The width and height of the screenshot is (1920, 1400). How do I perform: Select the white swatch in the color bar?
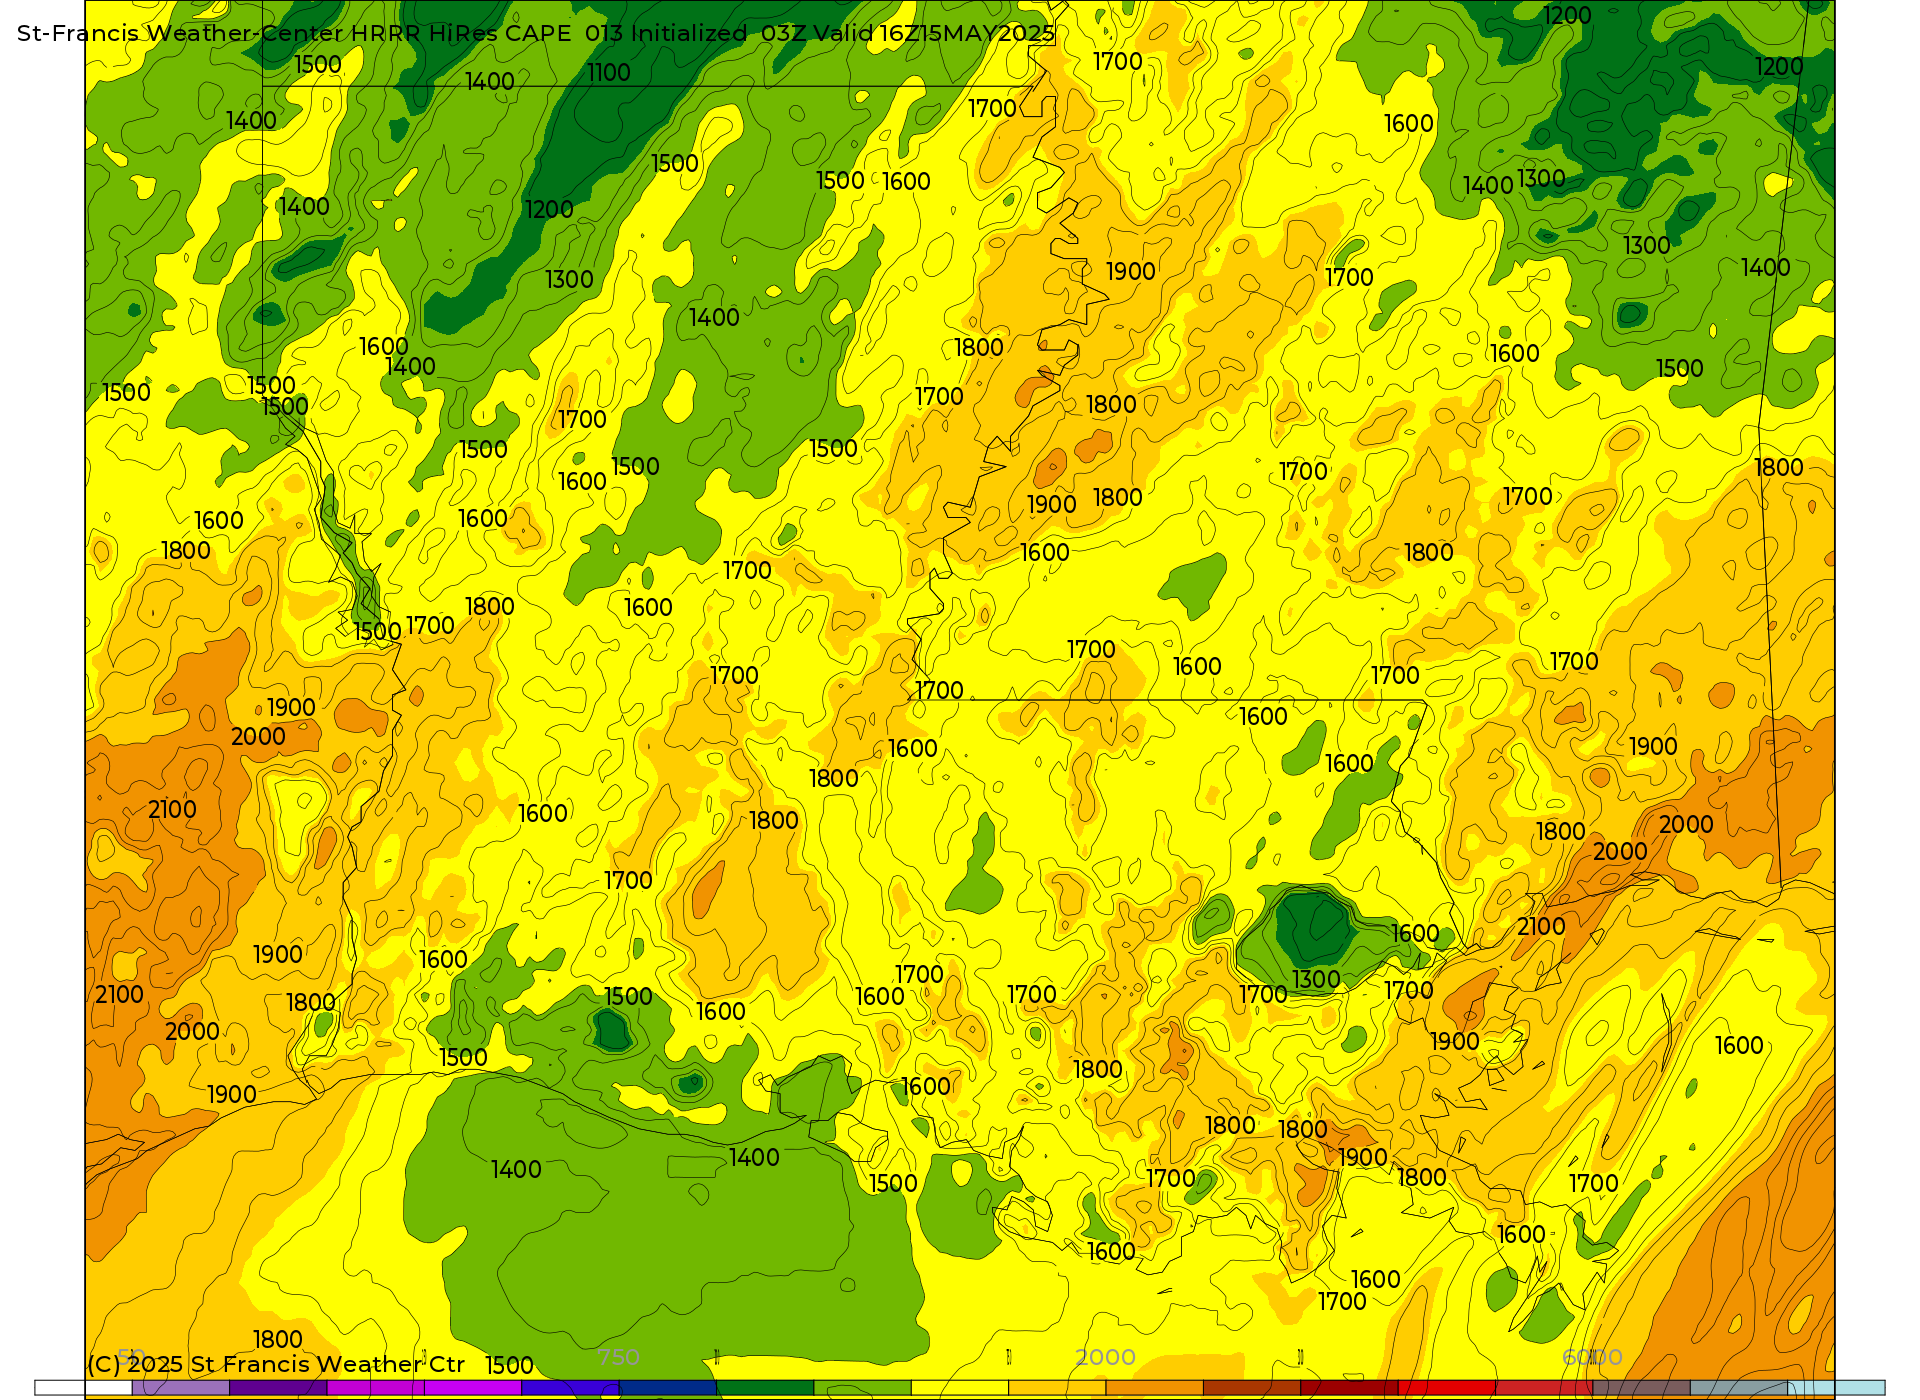pos(83,1387)
